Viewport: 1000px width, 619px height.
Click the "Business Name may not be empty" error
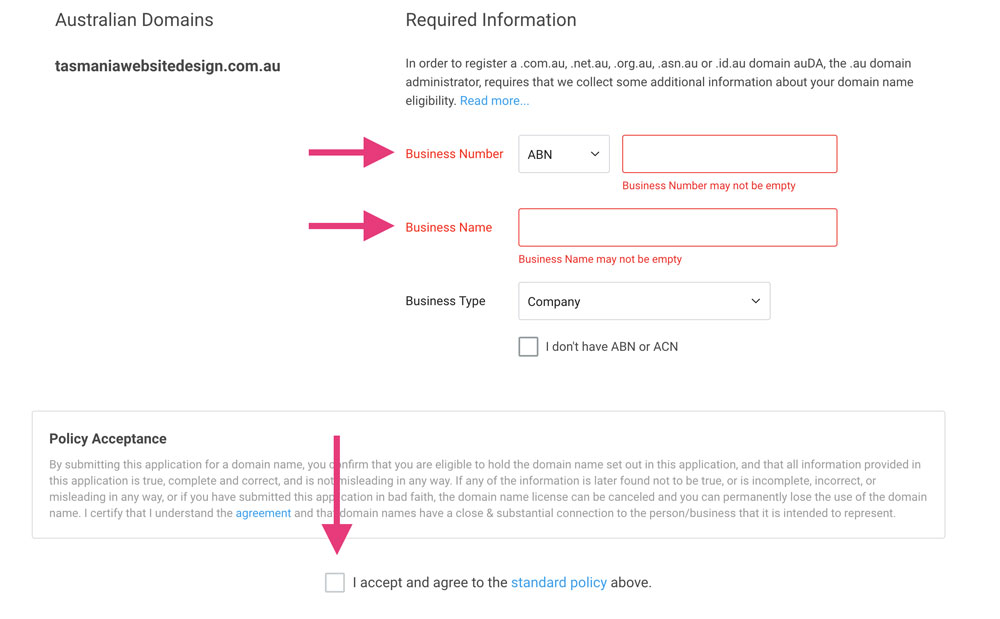tap(599, 259)
